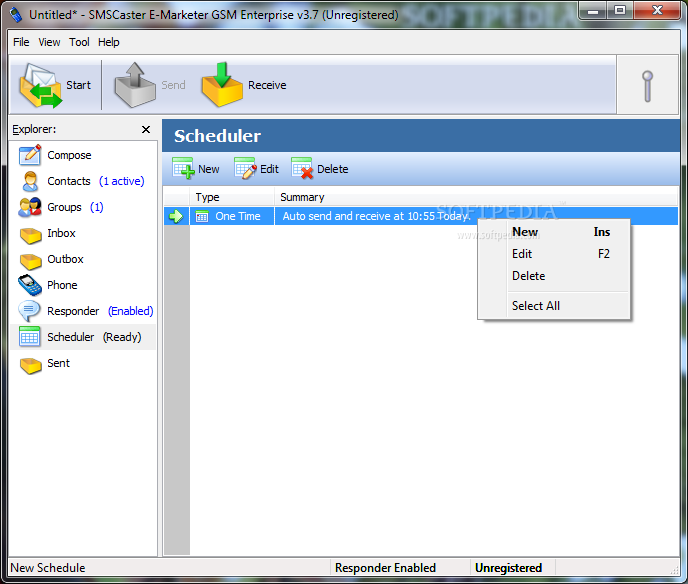Open the Groups icon in Explorer
This screenshot has height=584, width=688.
point(30,207)
